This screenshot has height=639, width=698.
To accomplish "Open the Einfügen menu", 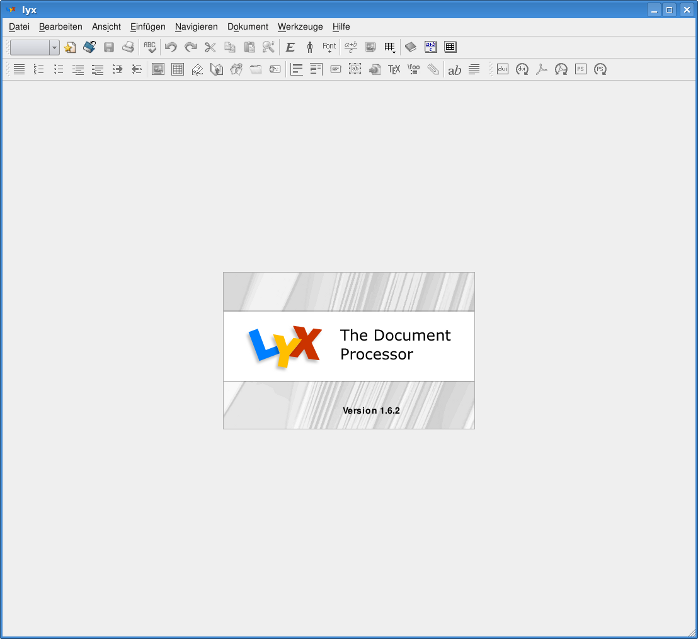I will click(x=148, y=27).
